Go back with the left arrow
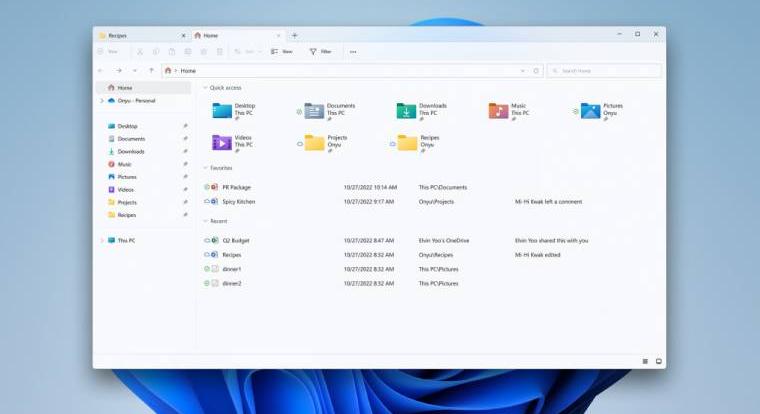Image resolution: width=760 pixels, height=414 pixels. (x=101, y=71)
